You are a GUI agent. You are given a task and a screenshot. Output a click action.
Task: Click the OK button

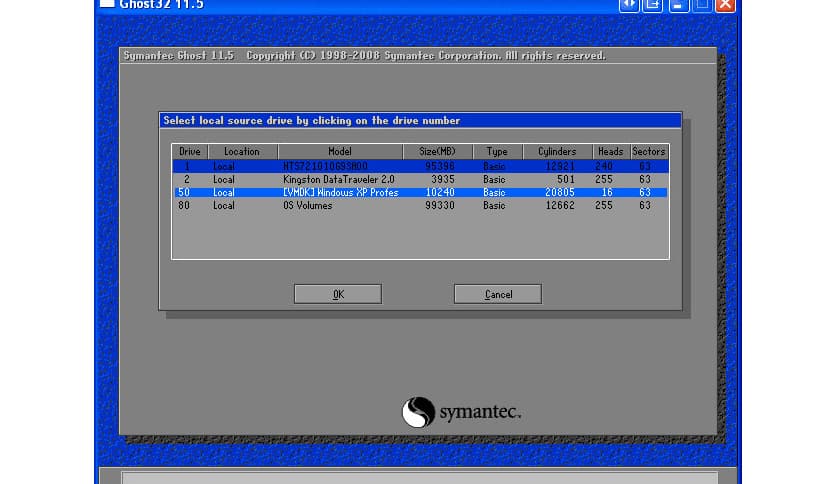pos(338,294)
